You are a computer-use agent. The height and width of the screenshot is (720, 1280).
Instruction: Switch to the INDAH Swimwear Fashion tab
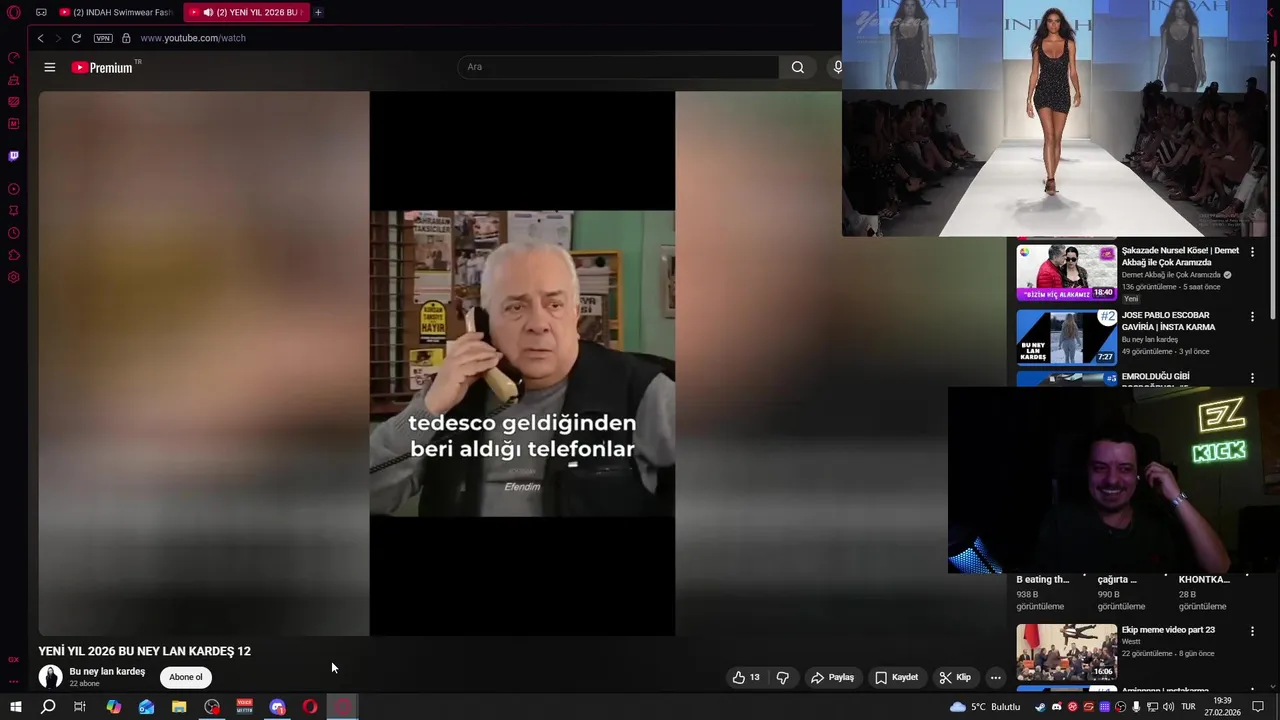coord(116,12)
